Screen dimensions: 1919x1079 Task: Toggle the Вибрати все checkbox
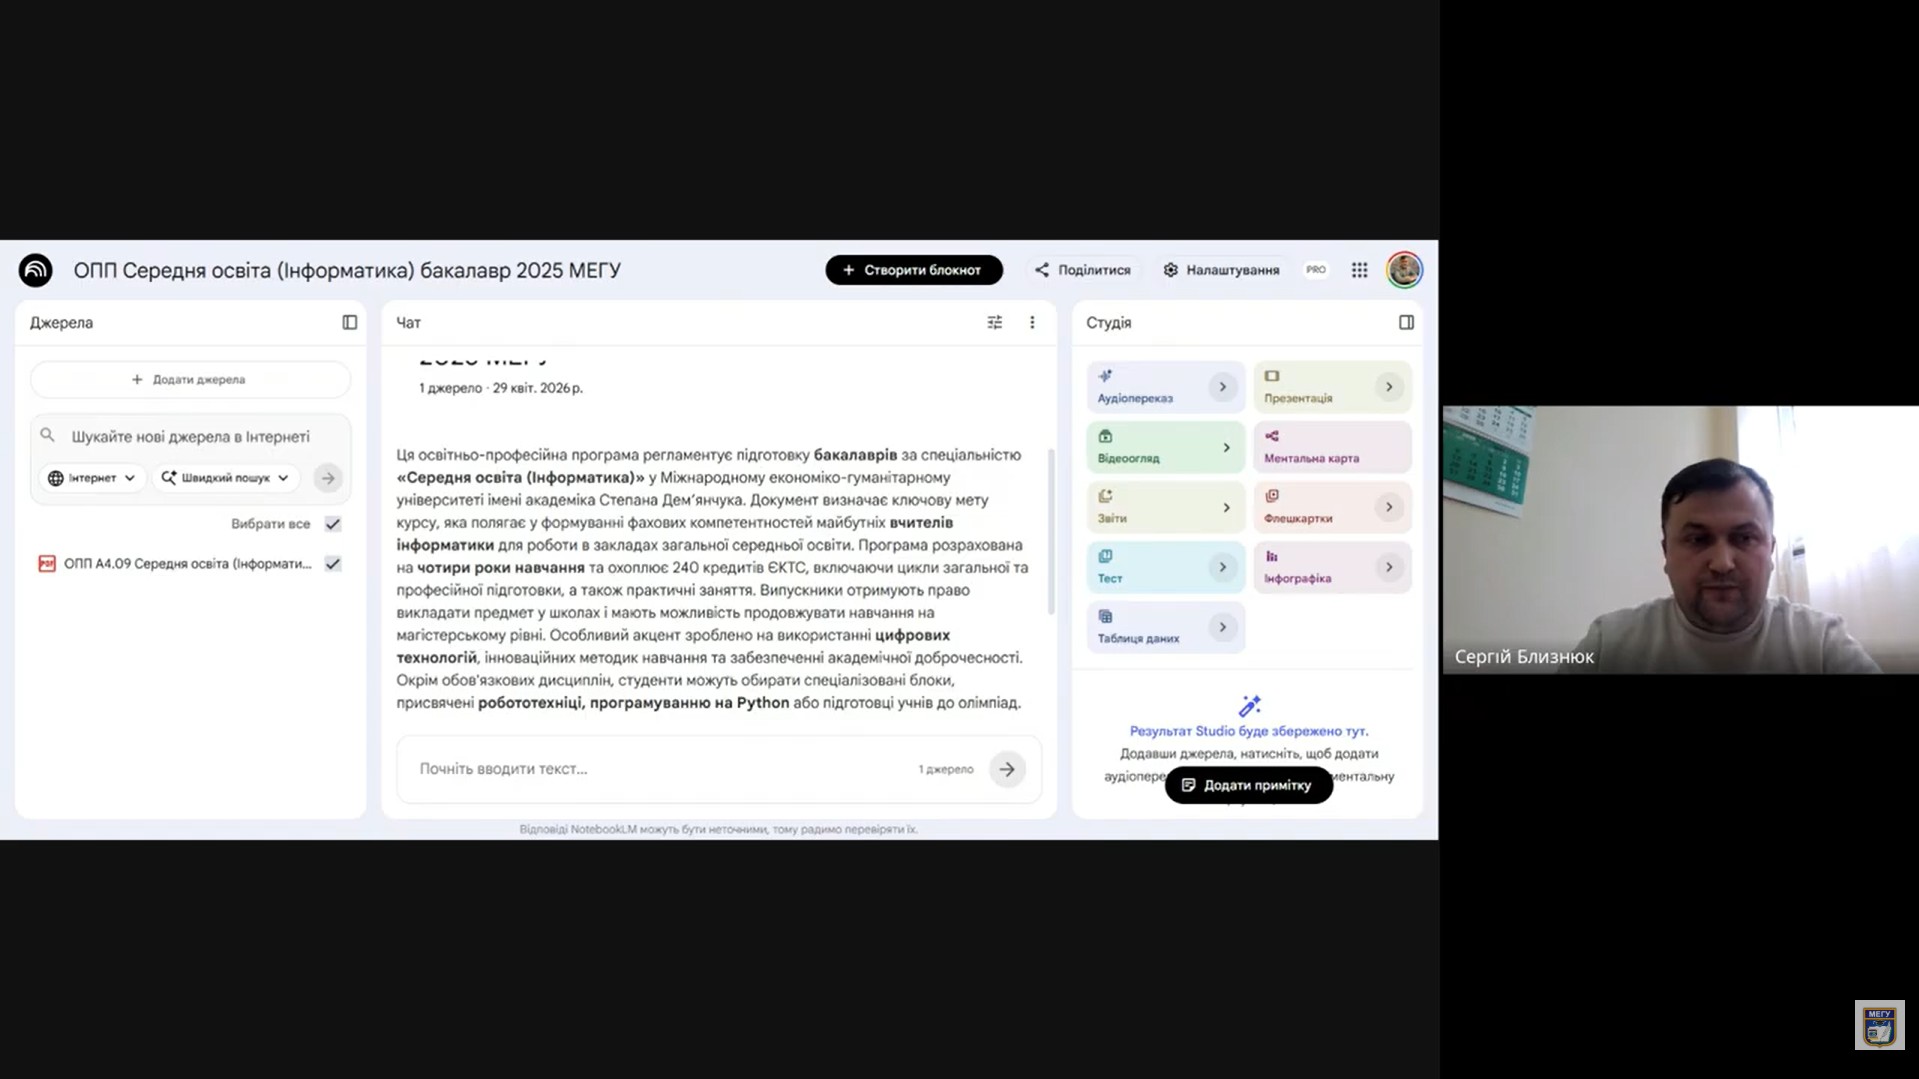click(333, 524)
